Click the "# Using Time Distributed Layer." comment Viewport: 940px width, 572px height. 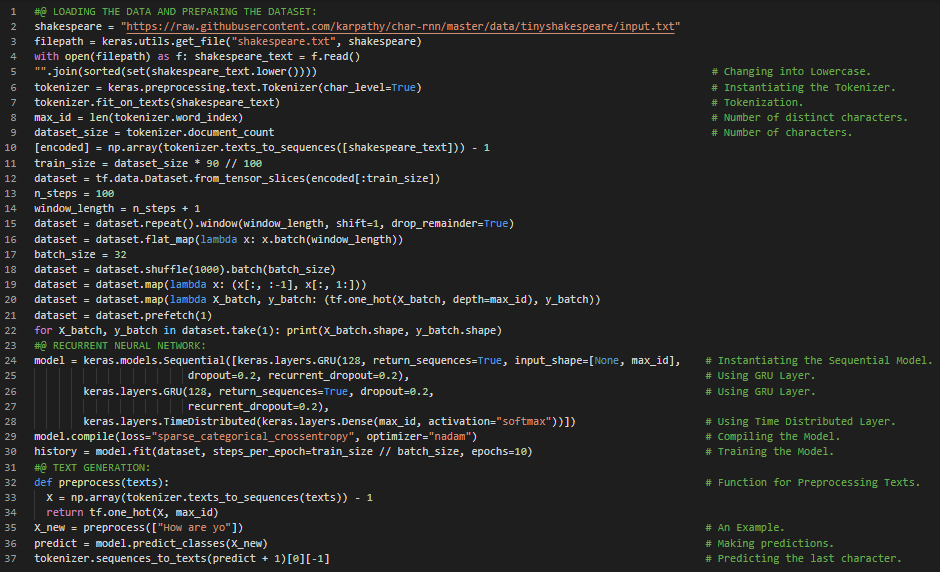[806, 422]
